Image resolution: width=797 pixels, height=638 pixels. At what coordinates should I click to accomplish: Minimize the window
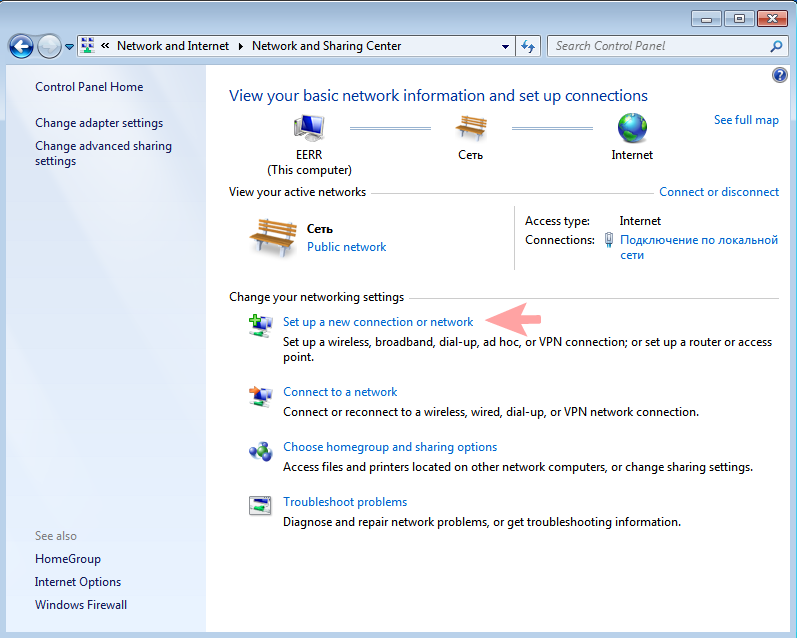(706, 19)
